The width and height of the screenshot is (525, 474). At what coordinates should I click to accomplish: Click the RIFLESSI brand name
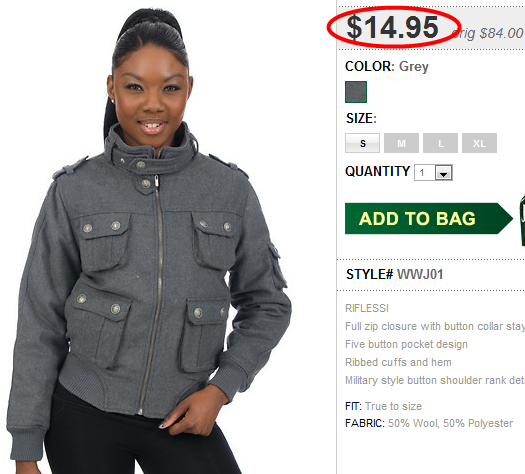(367, 308)
